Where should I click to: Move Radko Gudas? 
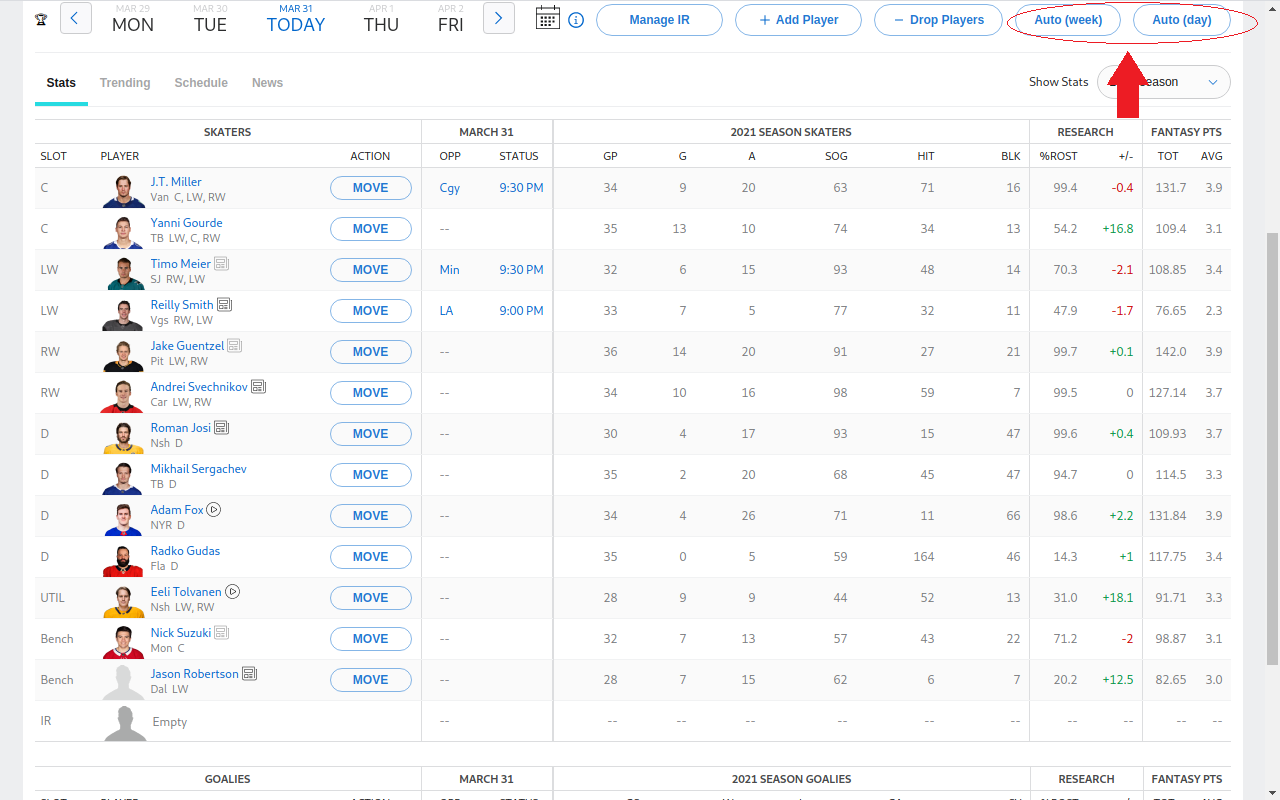371,557
